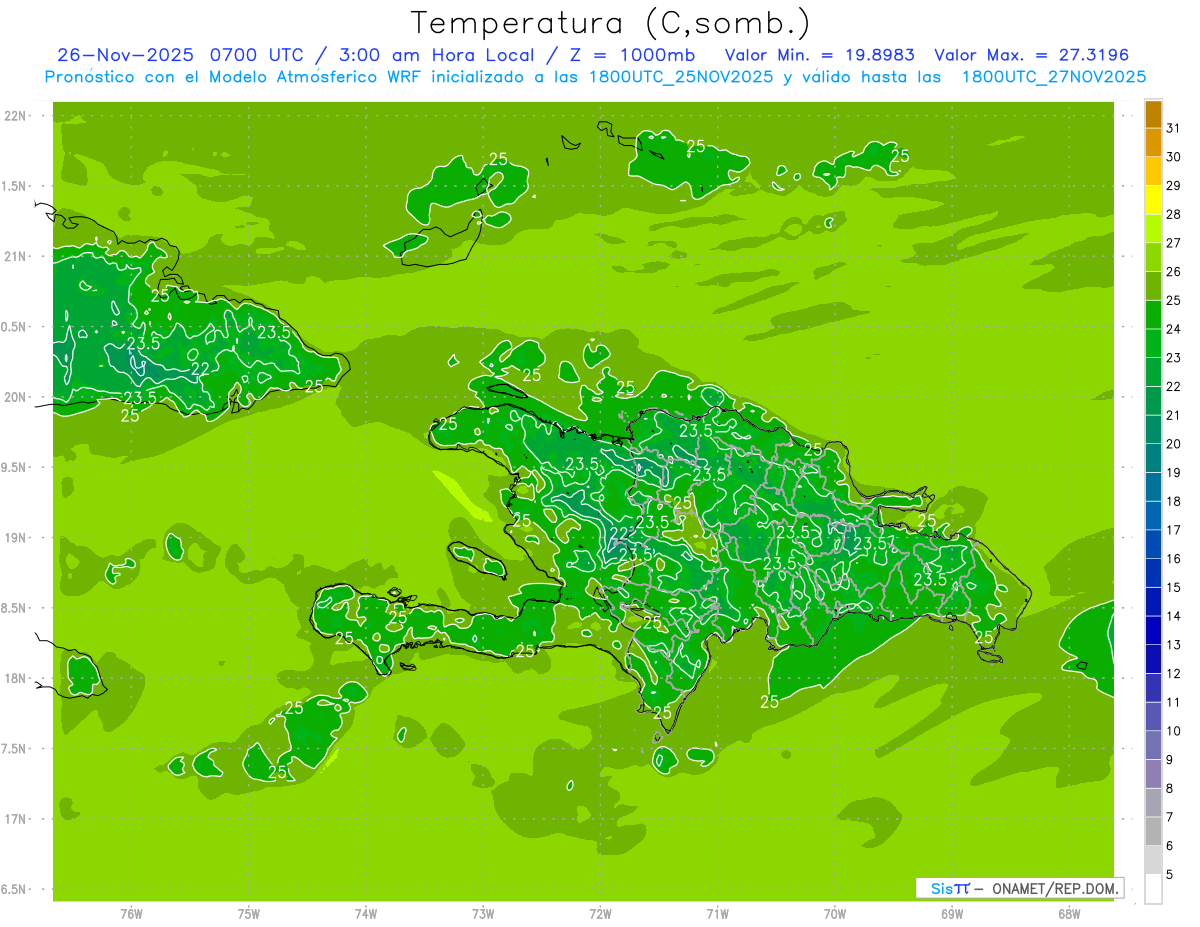Click the "8.5N" latitude axis label
Viewport: 1200px width, 927px height.
14,608
